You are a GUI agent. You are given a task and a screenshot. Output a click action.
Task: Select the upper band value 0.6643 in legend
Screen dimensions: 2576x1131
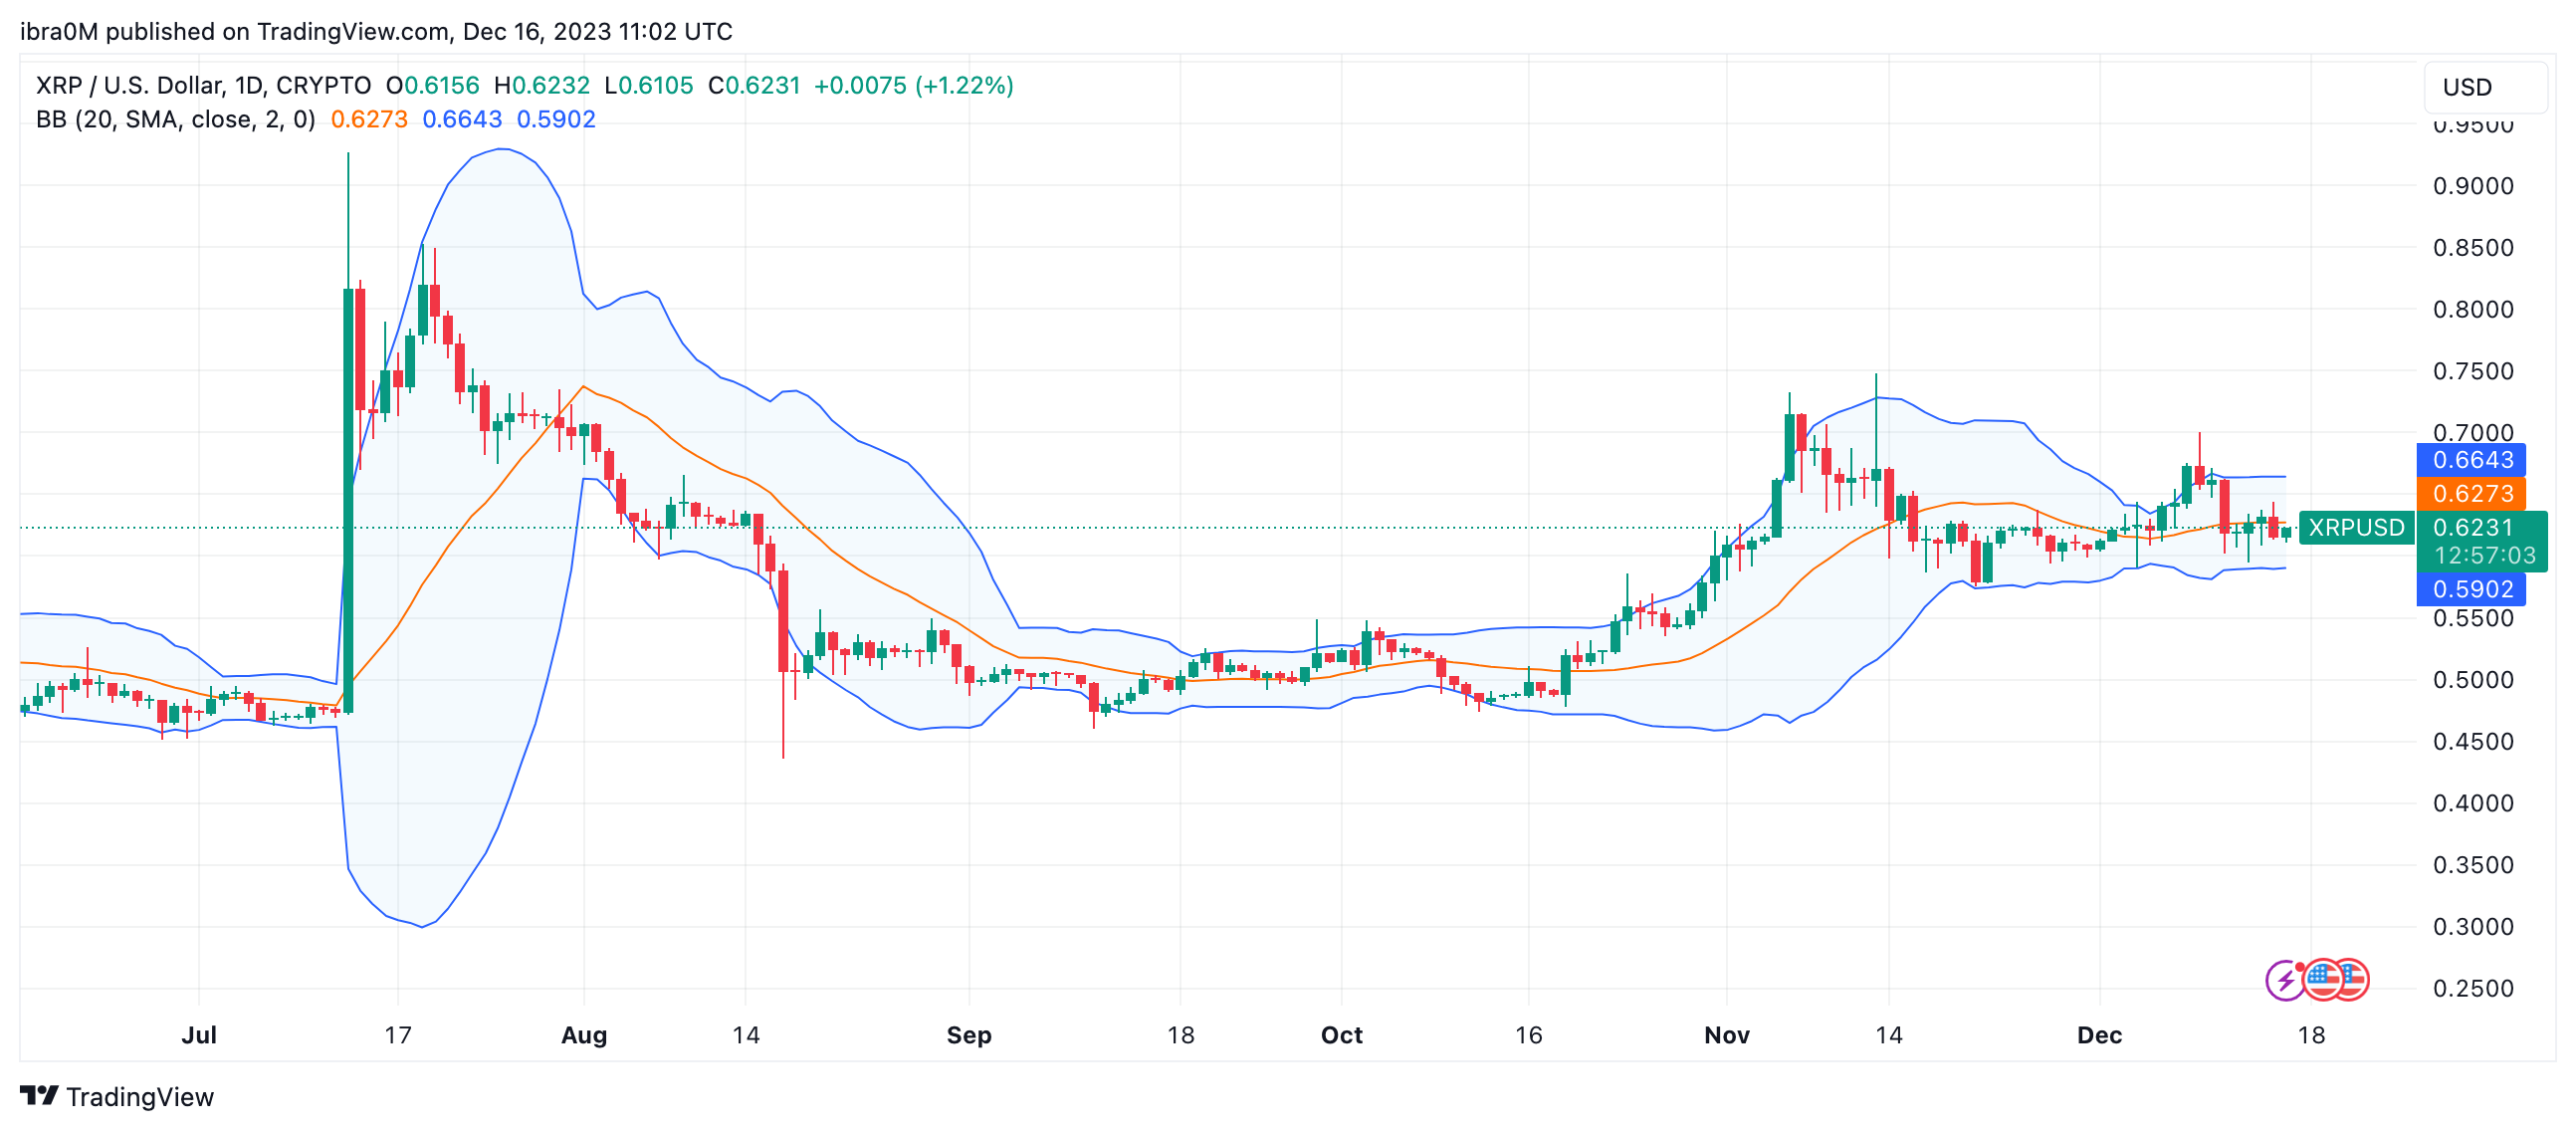(462, 120)
